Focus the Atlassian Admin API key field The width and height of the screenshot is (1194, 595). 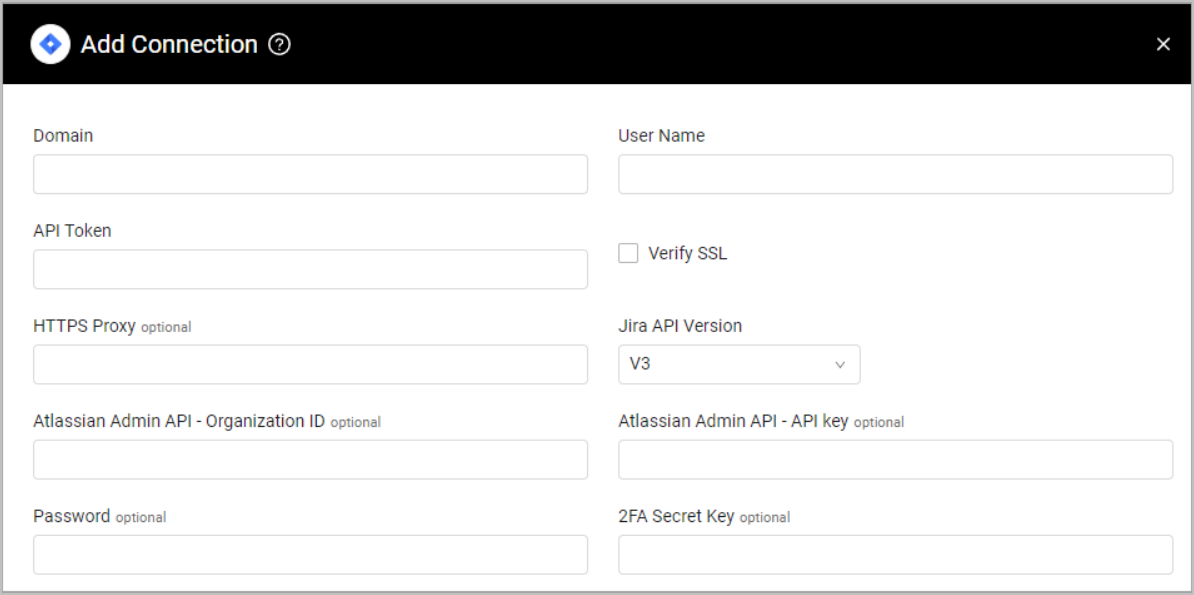click(896, 459)
